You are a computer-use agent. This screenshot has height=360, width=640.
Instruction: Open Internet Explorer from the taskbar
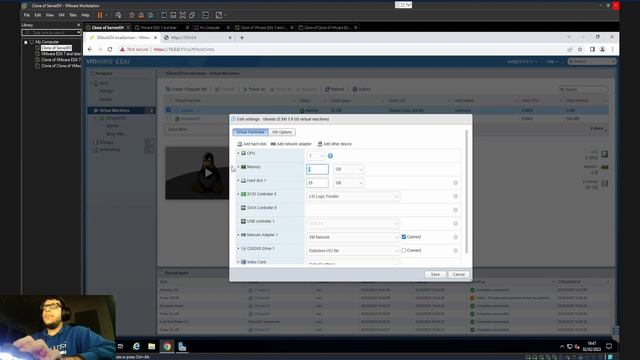click(x=136, y=347)
